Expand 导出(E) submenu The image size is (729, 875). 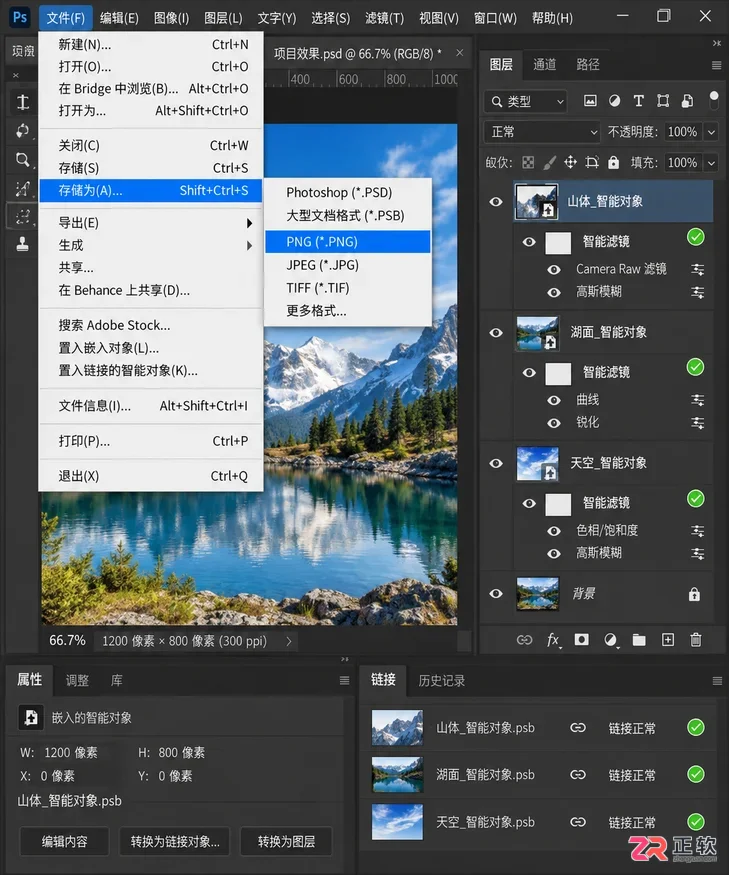[249, 223]
